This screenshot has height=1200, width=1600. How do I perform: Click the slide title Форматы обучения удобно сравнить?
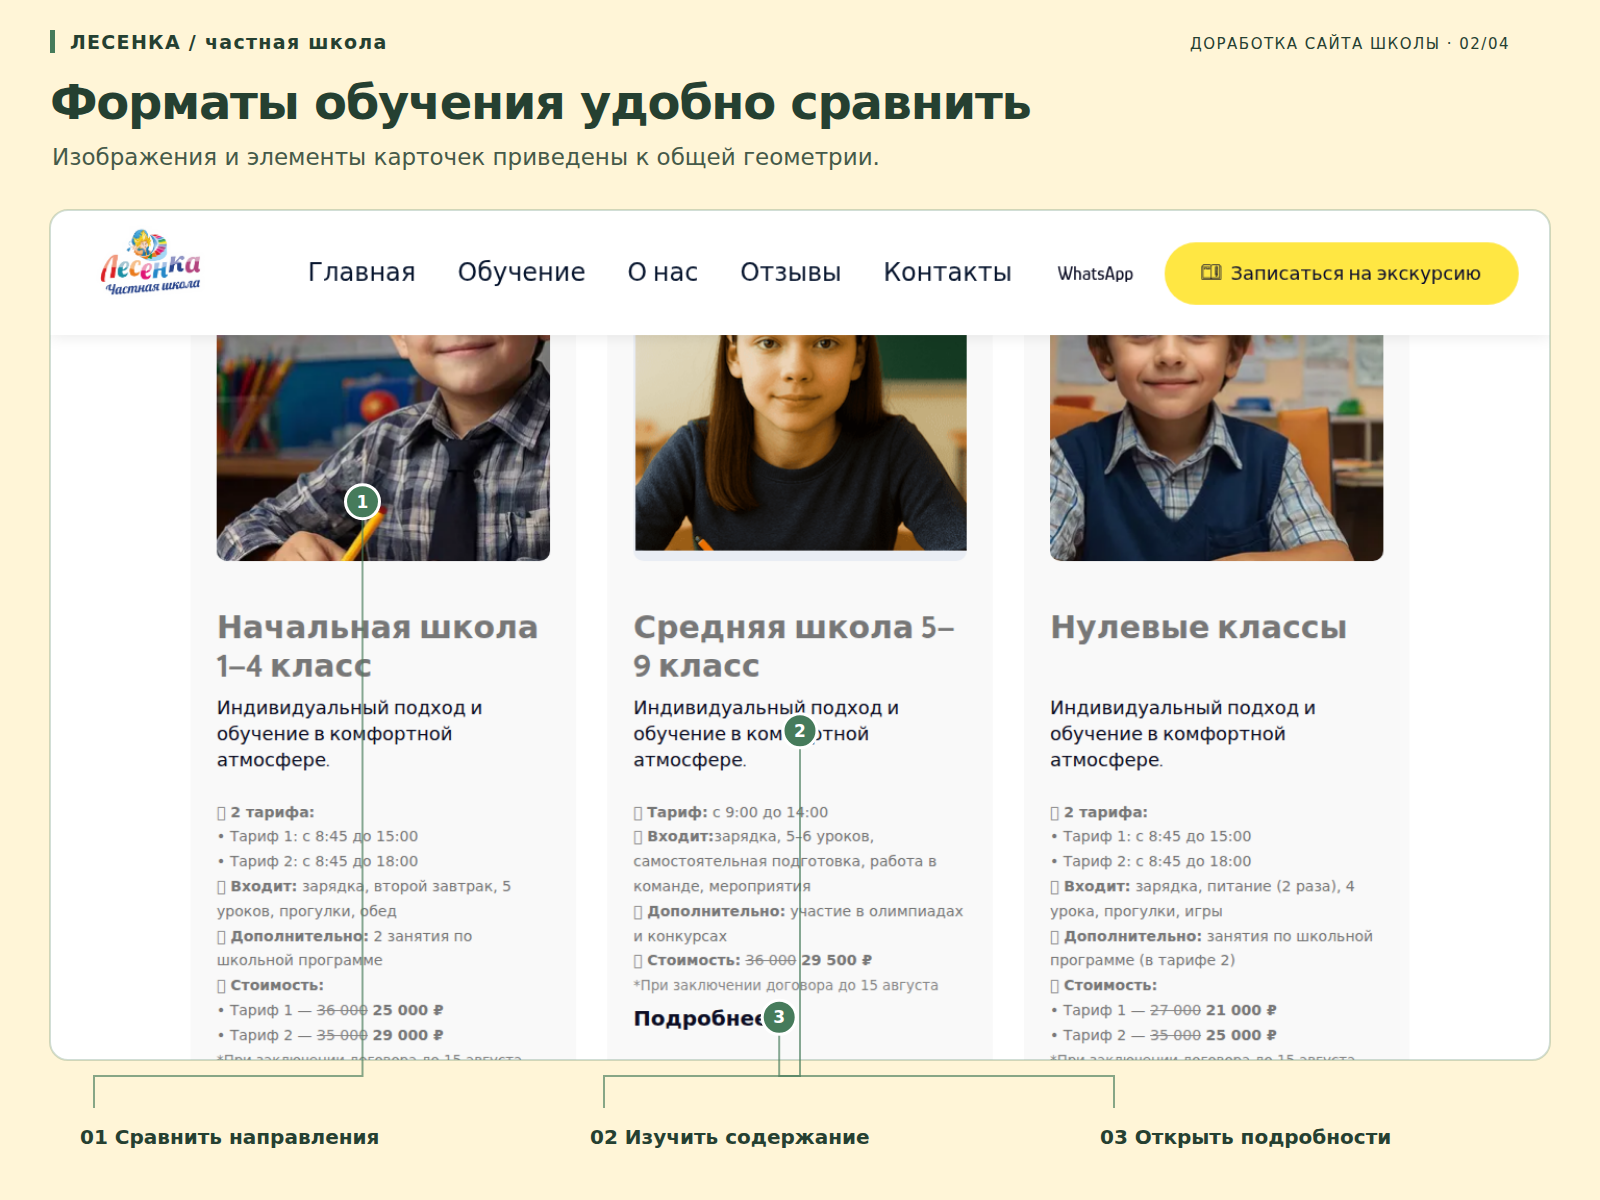click(x=541, y=103)
